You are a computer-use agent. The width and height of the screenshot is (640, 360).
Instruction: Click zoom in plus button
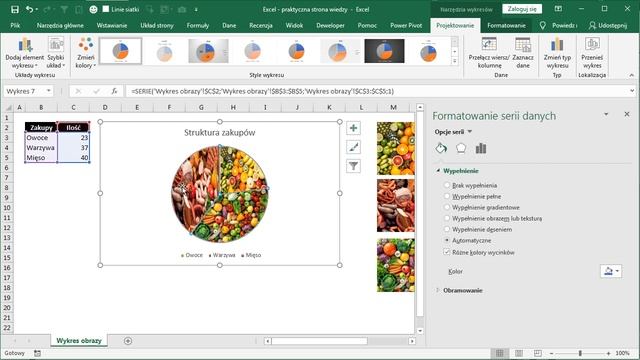608,353
